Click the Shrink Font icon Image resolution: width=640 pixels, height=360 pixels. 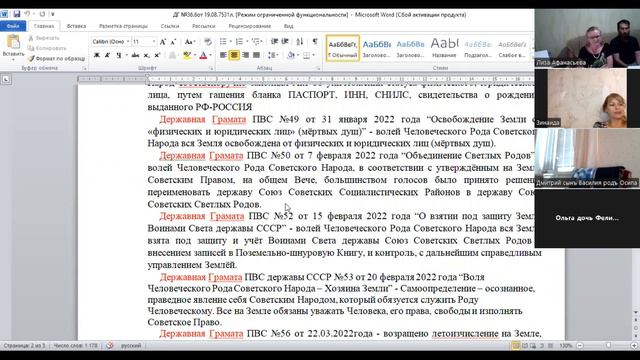(x=173, y=42)
